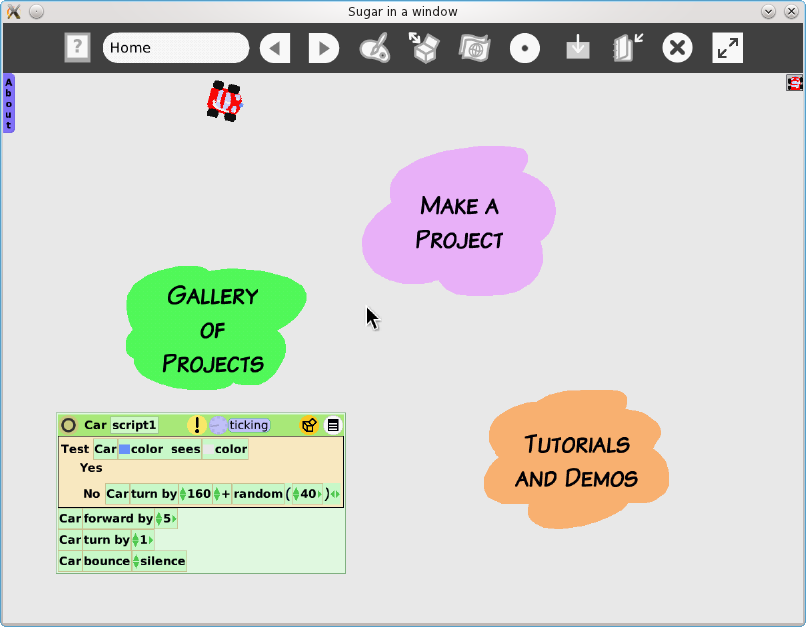The image size is (806, 627).
Task: Click the language globe flag icon
Action: click(474, 48)
